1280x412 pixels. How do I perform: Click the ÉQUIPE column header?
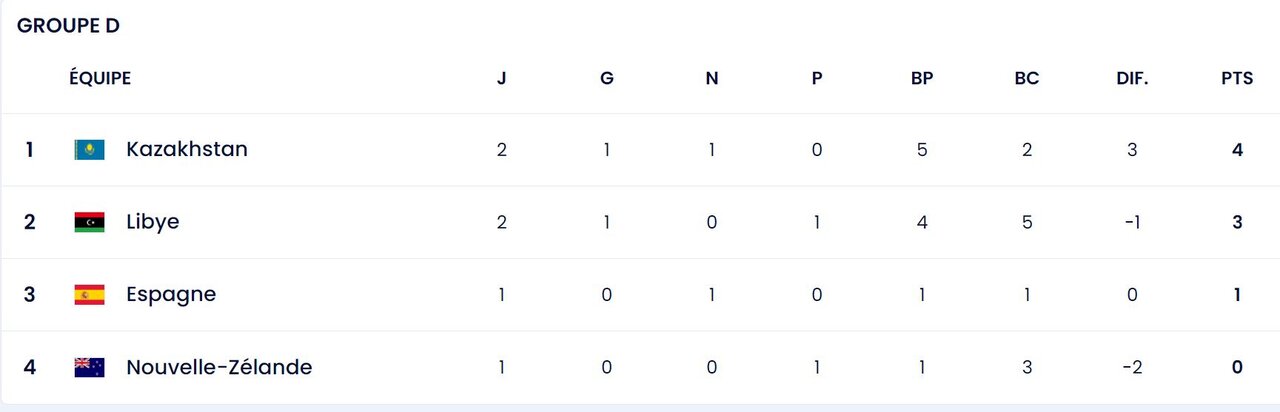100,78
